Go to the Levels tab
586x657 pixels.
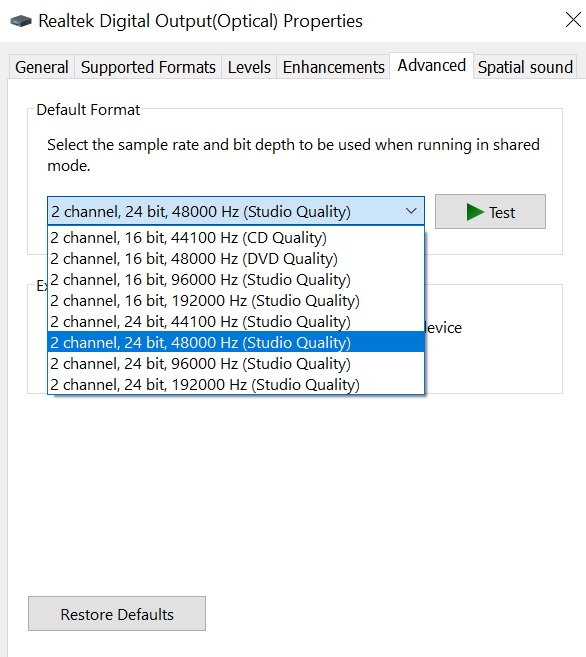[249, 67]
